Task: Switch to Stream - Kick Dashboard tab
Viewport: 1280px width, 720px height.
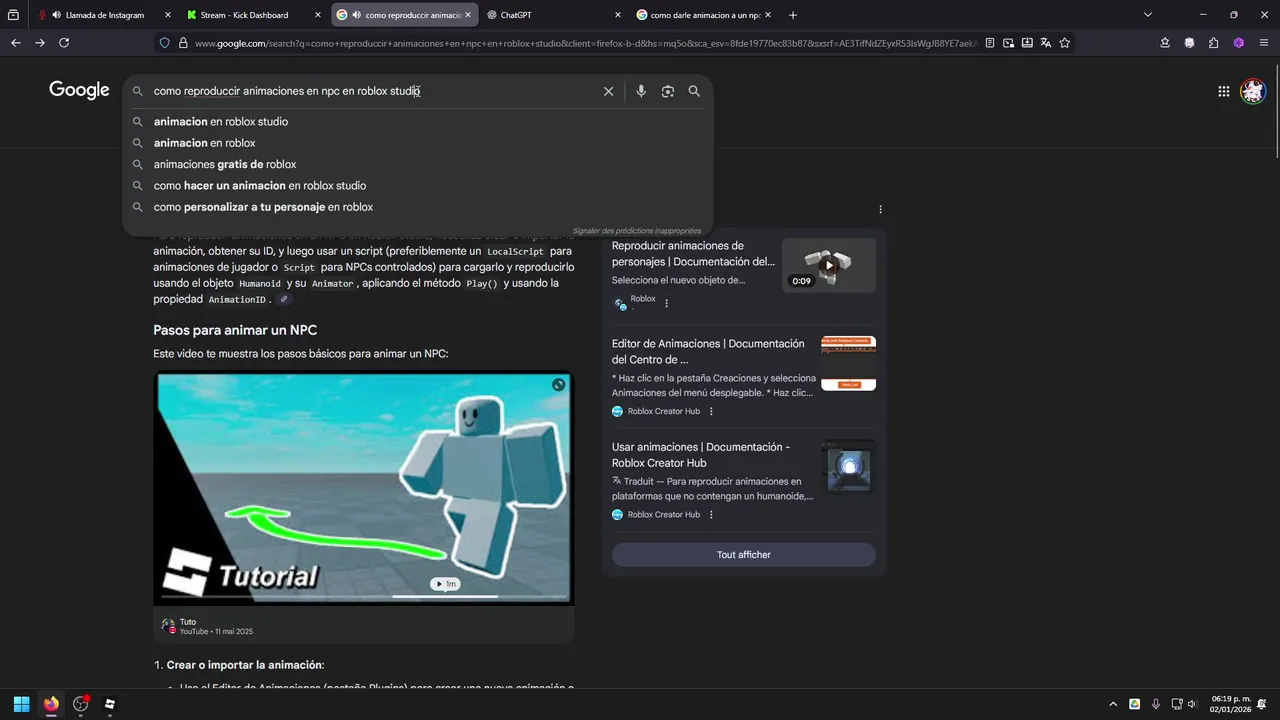Action: click(255, 15)
